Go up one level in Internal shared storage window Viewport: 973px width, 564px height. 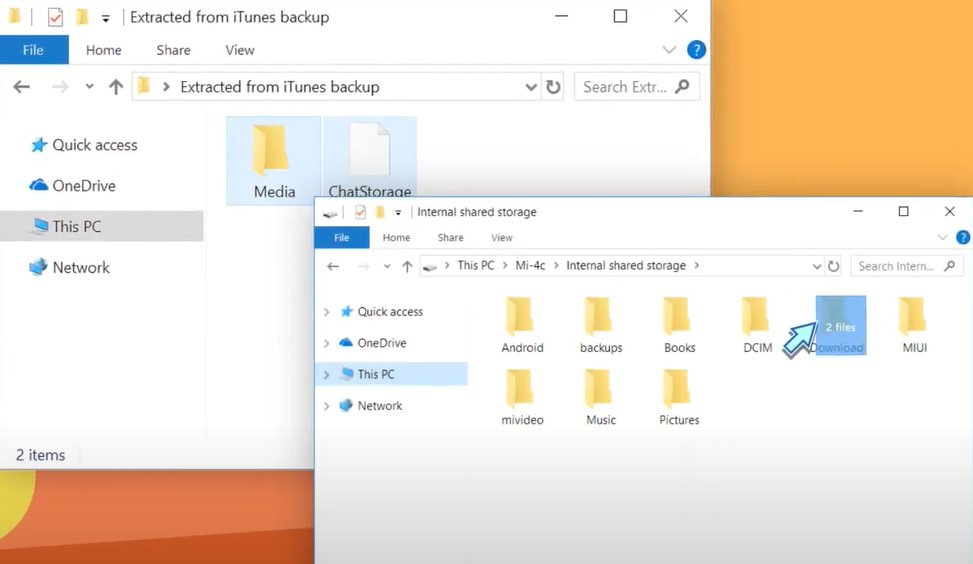pyautogui.click(x=407, y=266)
